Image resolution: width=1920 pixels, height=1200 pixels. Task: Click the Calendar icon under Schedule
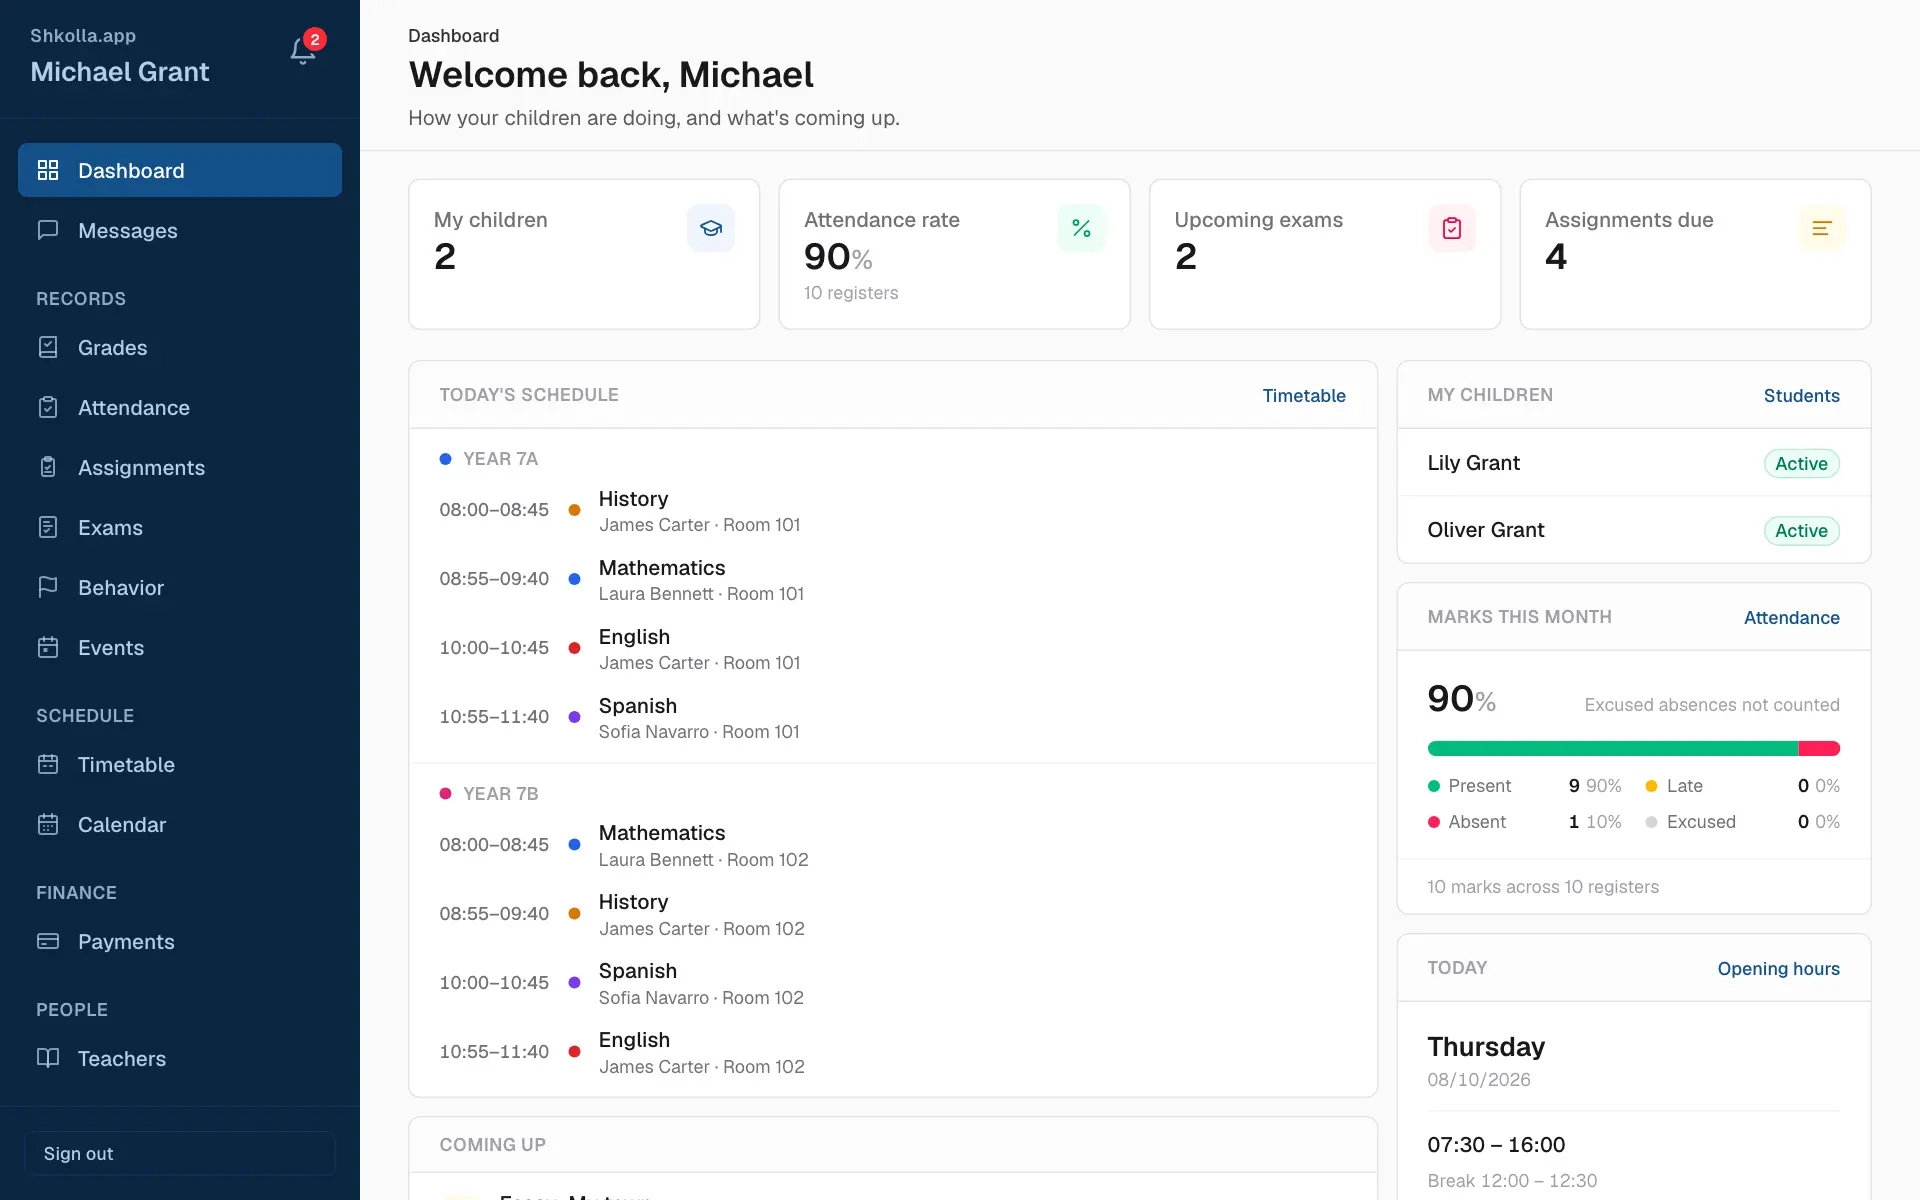pos(48,824)
